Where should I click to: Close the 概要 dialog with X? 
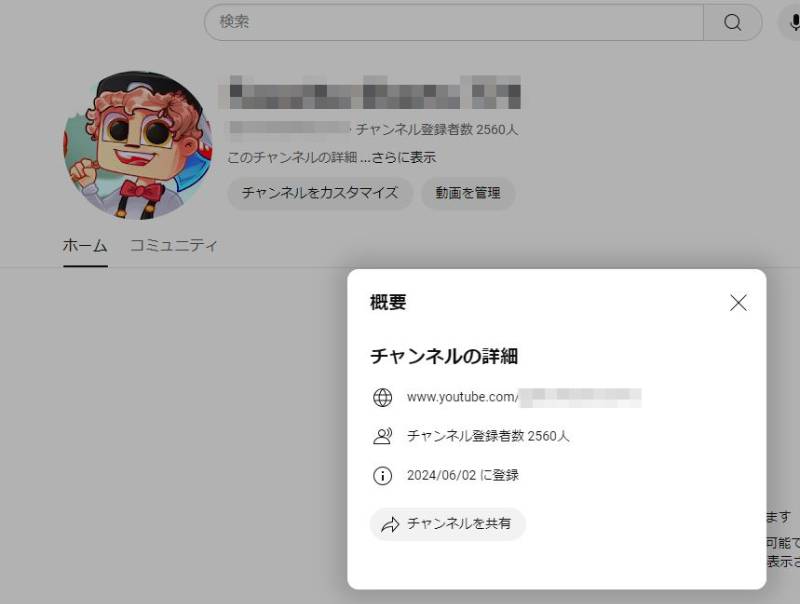(x=738, y=303)
